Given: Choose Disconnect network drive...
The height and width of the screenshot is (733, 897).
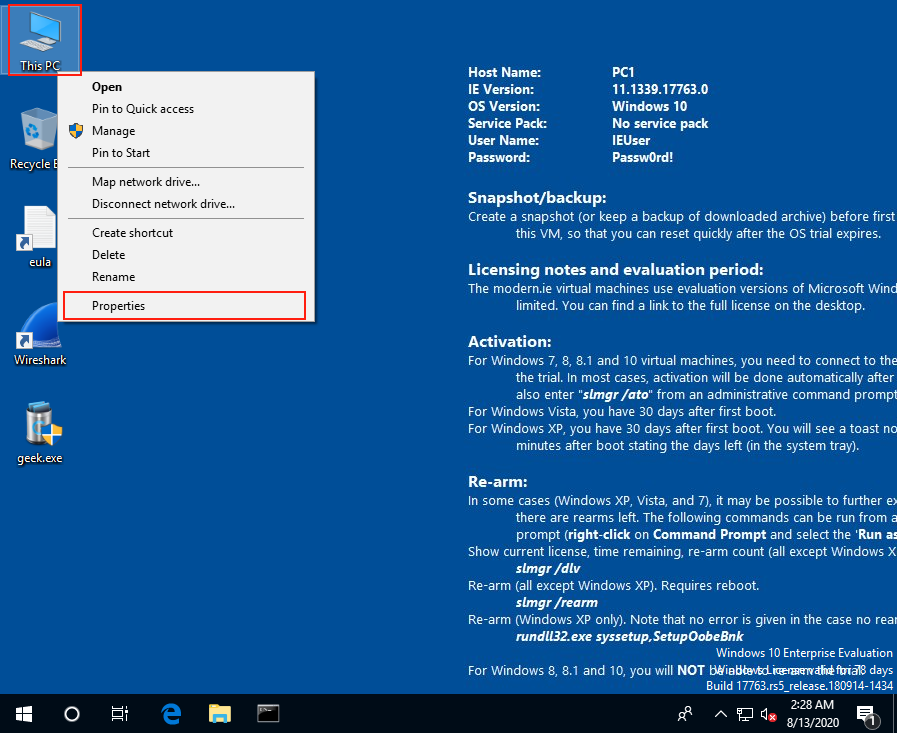Looking at the screenshot, I should click(186, 204).
